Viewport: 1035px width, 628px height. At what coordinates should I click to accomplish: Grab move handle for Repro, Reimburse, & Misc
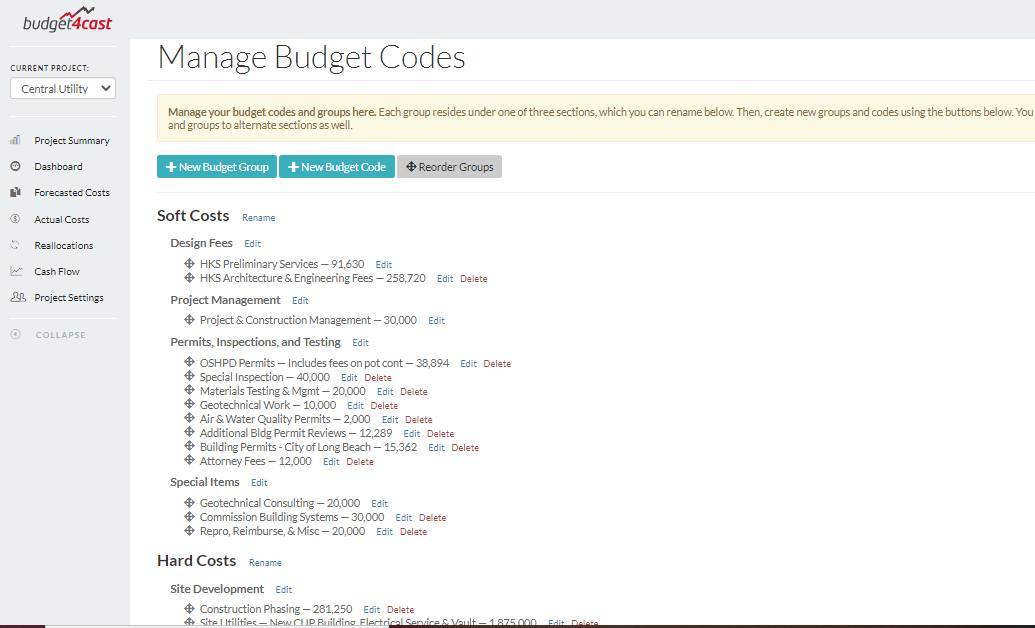point(189,530)
